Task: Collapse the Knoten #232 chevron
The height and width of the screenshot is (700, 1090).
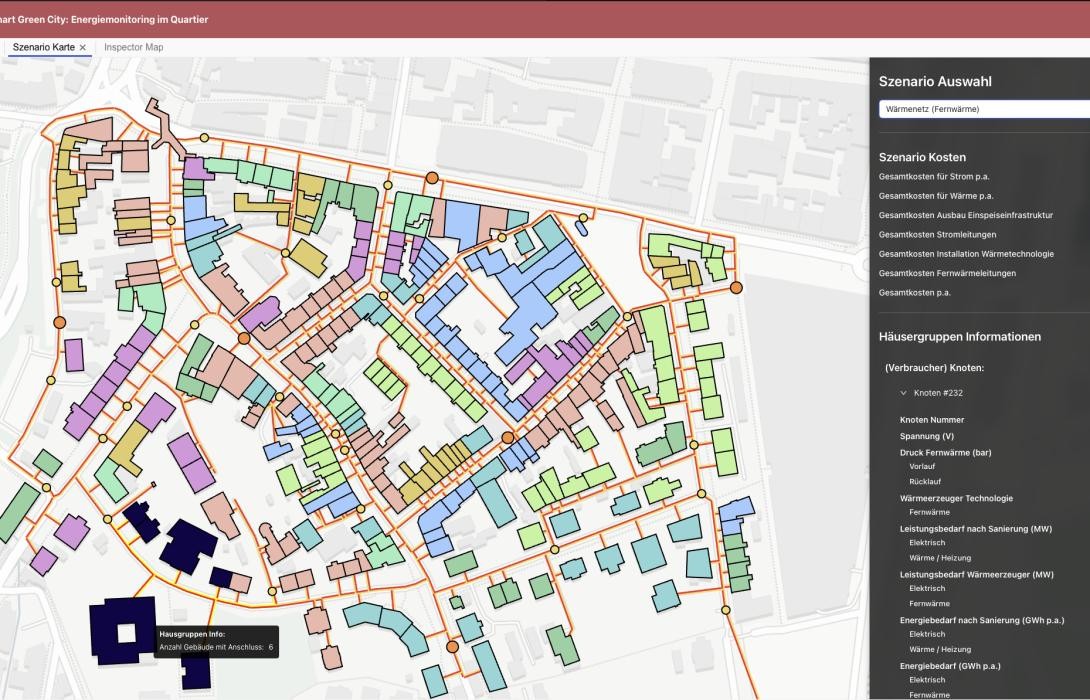Action: (903, 393)
